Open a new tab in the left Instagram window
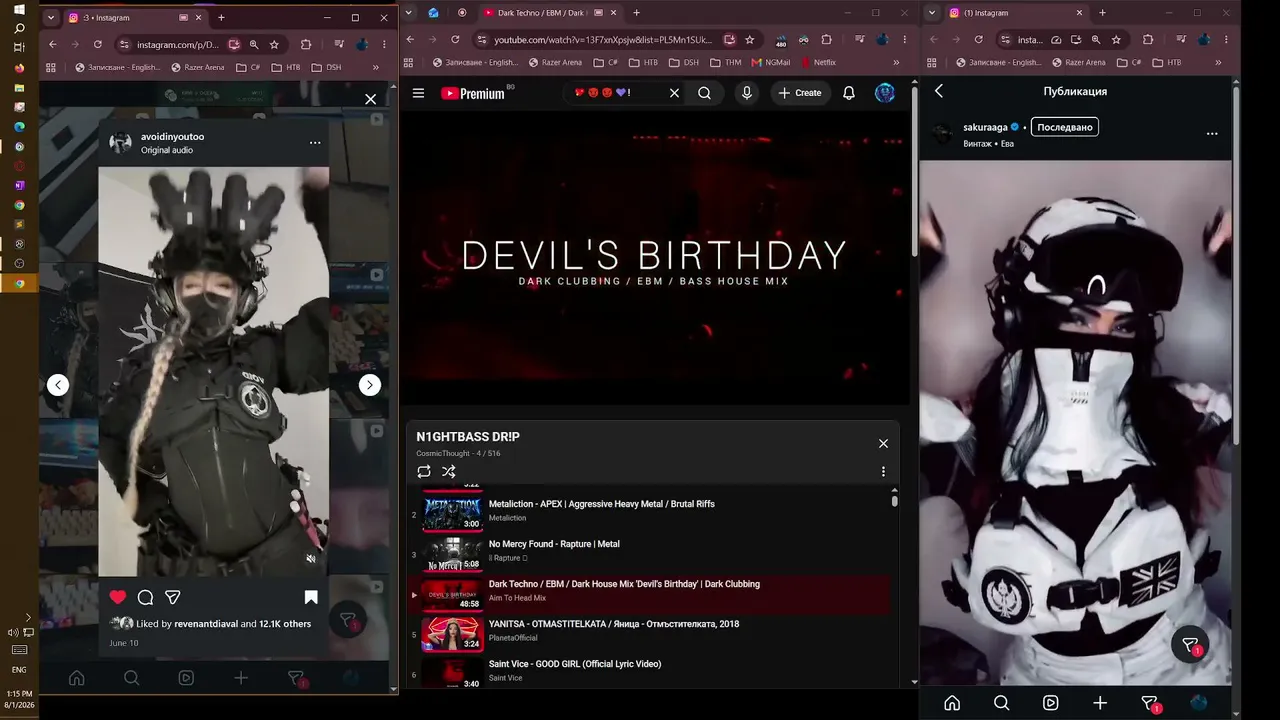 pos(221,17)
